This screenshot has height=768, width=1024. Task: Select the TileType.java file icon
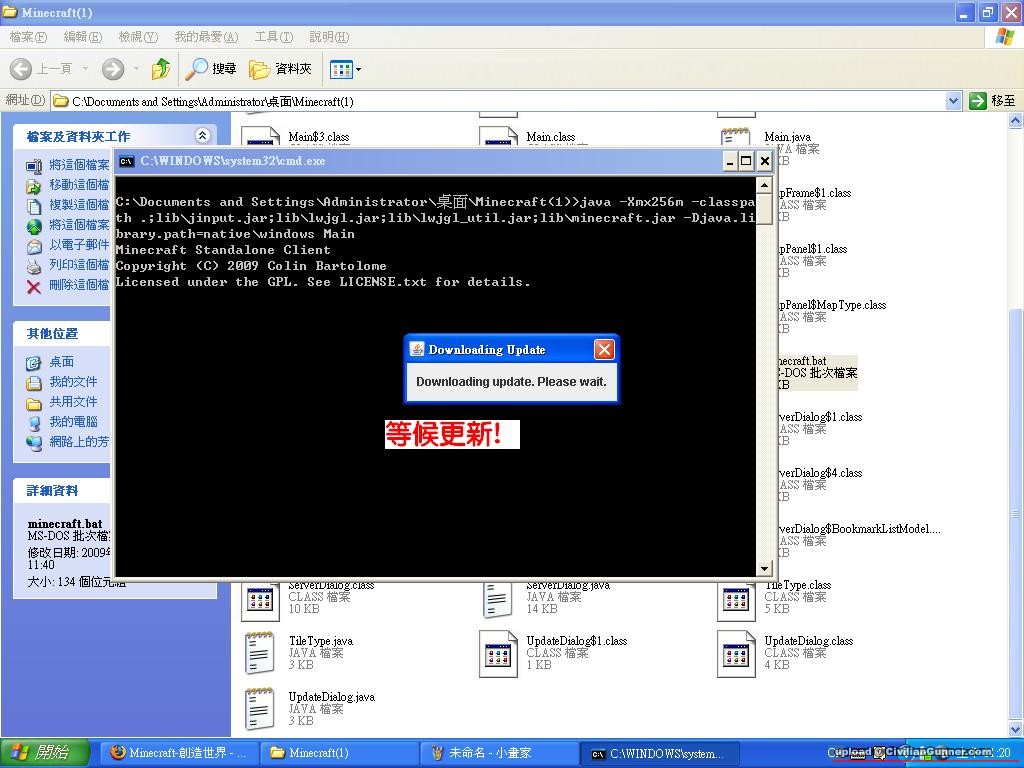260,653
